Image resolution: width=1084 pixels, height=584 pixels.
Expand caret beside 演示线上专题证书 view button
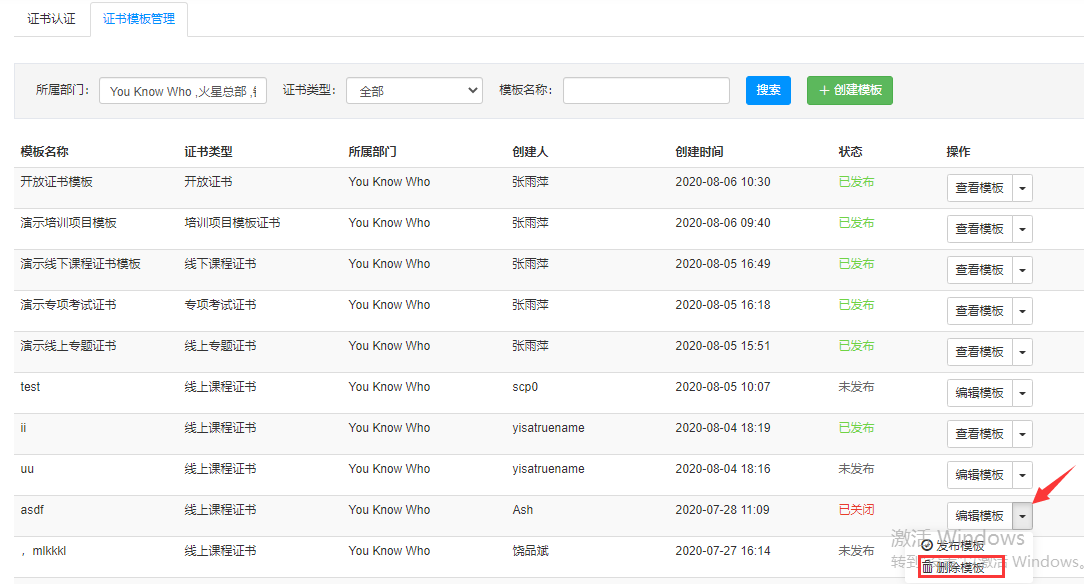(x=1022, y=352)
